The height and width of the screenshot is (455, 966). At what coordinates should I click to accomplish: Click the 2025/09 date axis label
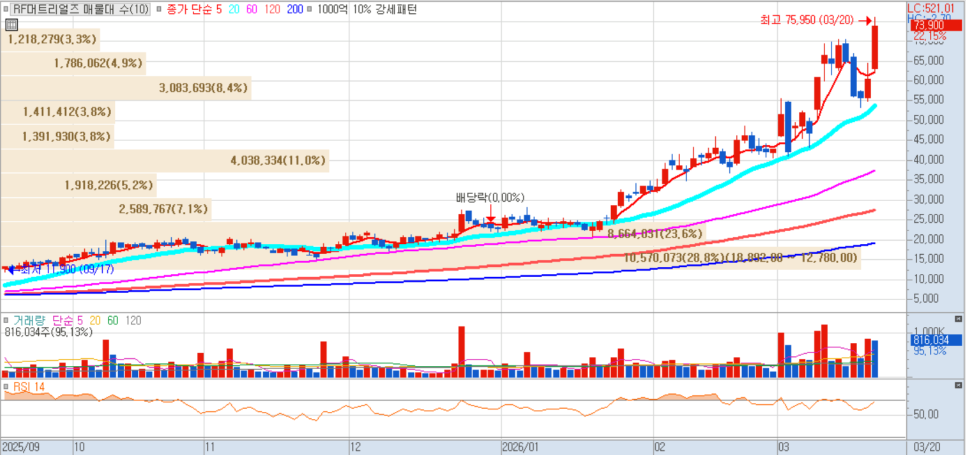coord(20,446)
